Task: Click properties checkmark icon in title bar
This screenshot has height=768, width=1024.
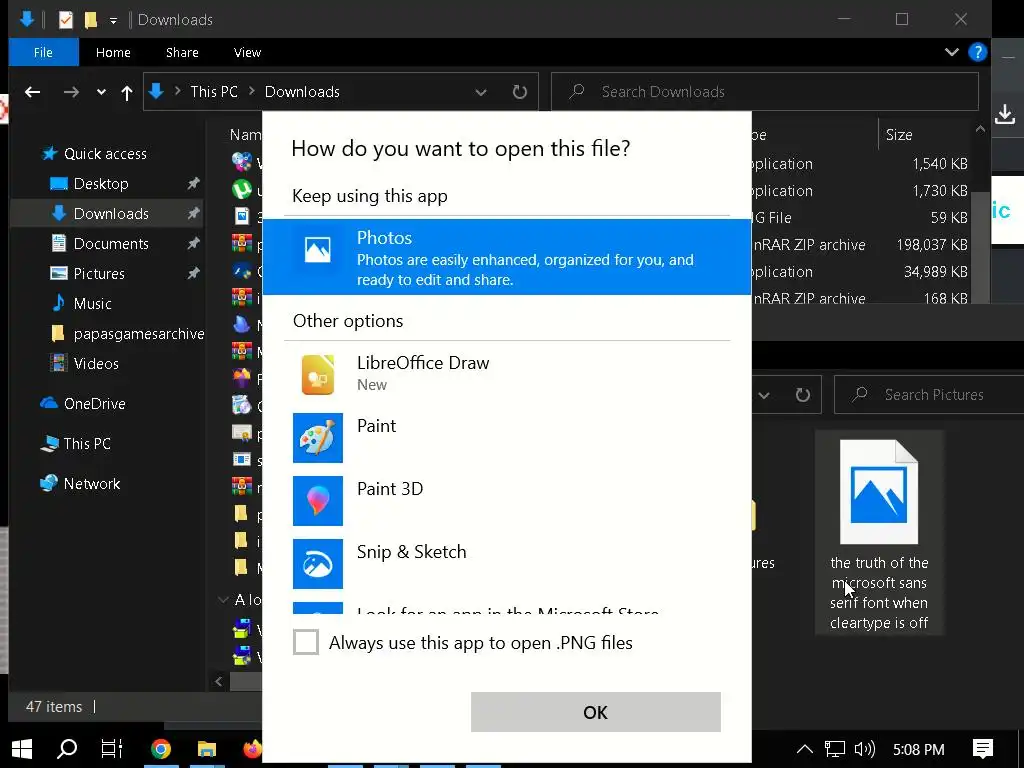Action: tap(66, 20)
